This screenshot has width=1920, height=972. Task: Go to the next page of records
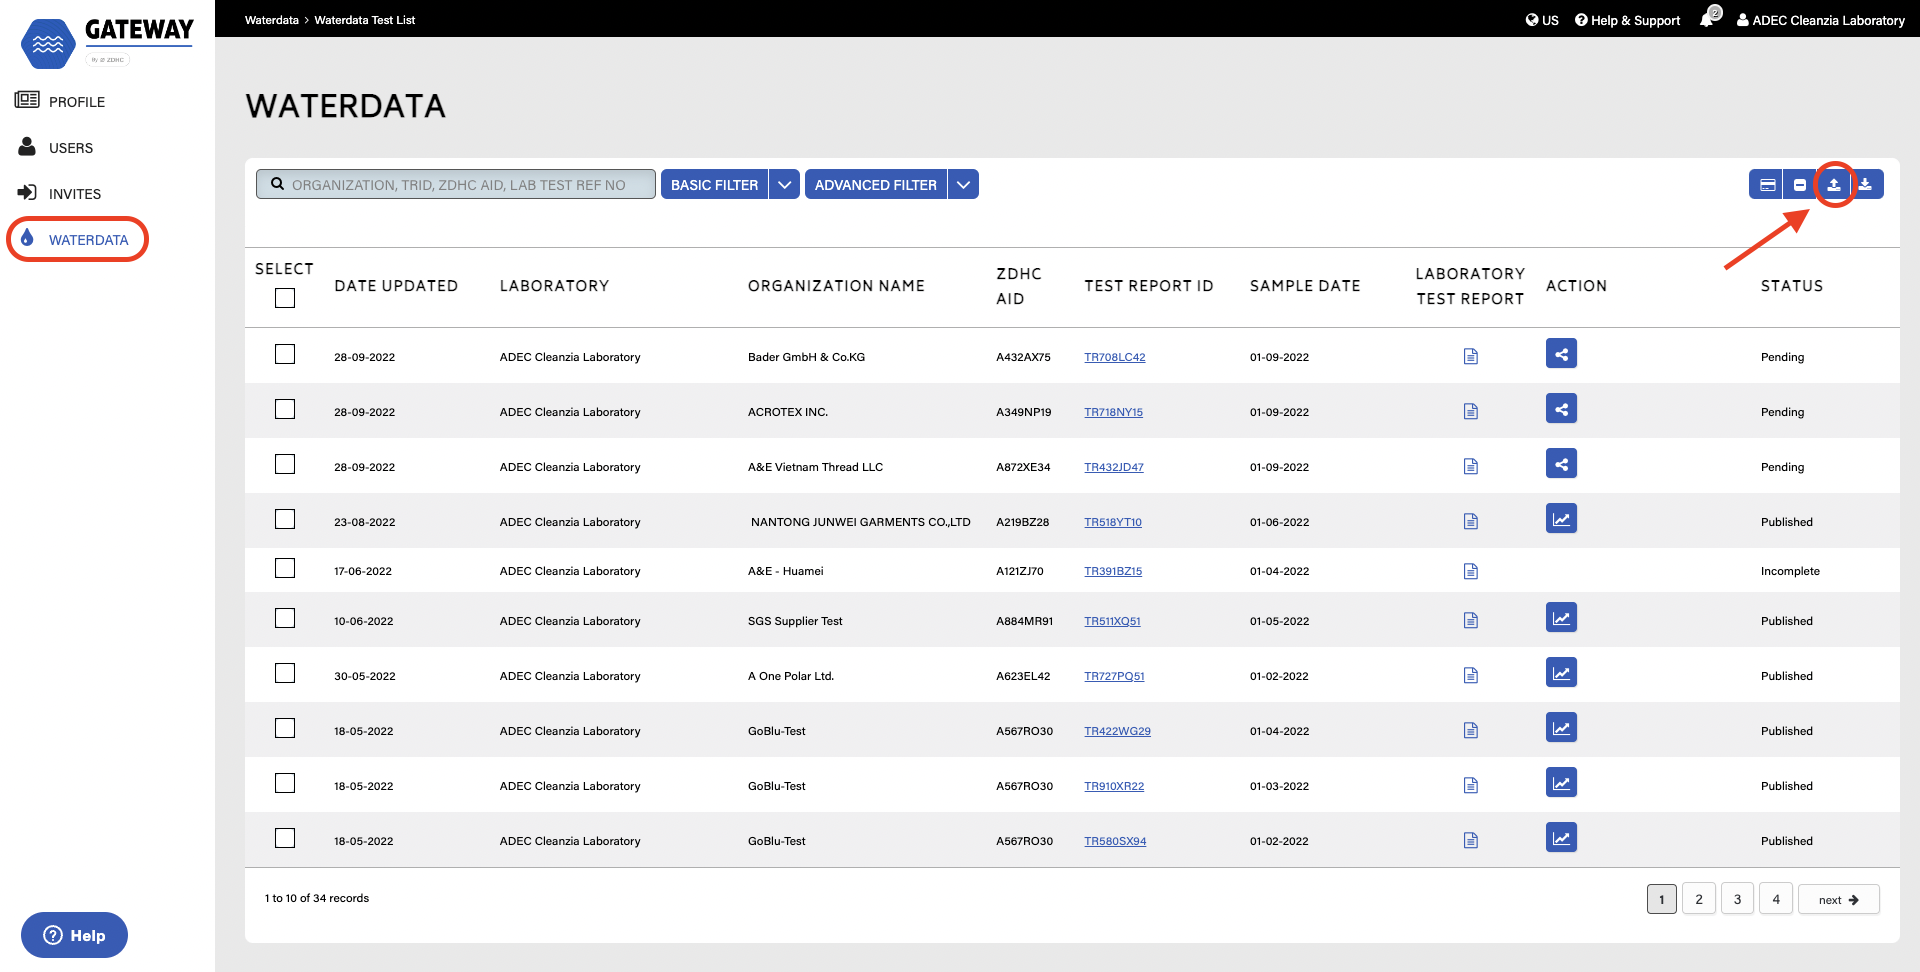[1838, 899]
